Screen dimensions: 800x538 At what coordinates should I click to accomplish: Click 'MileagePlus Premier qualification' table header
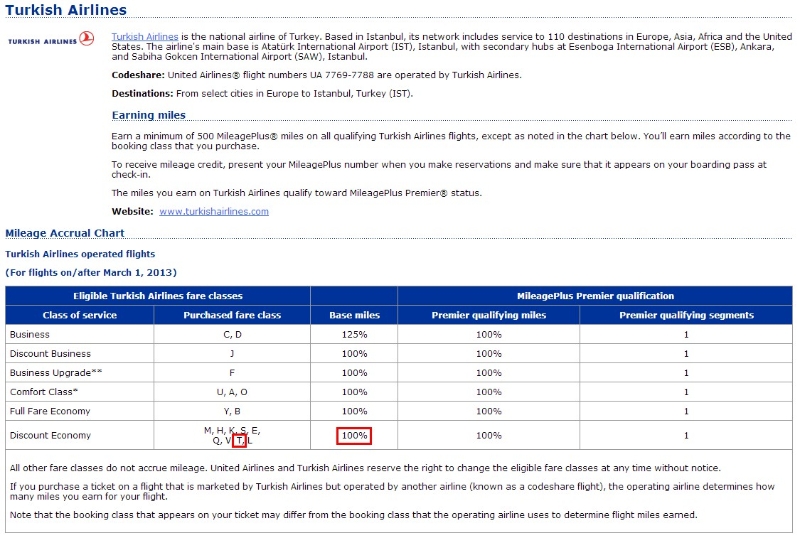[595, 296]
